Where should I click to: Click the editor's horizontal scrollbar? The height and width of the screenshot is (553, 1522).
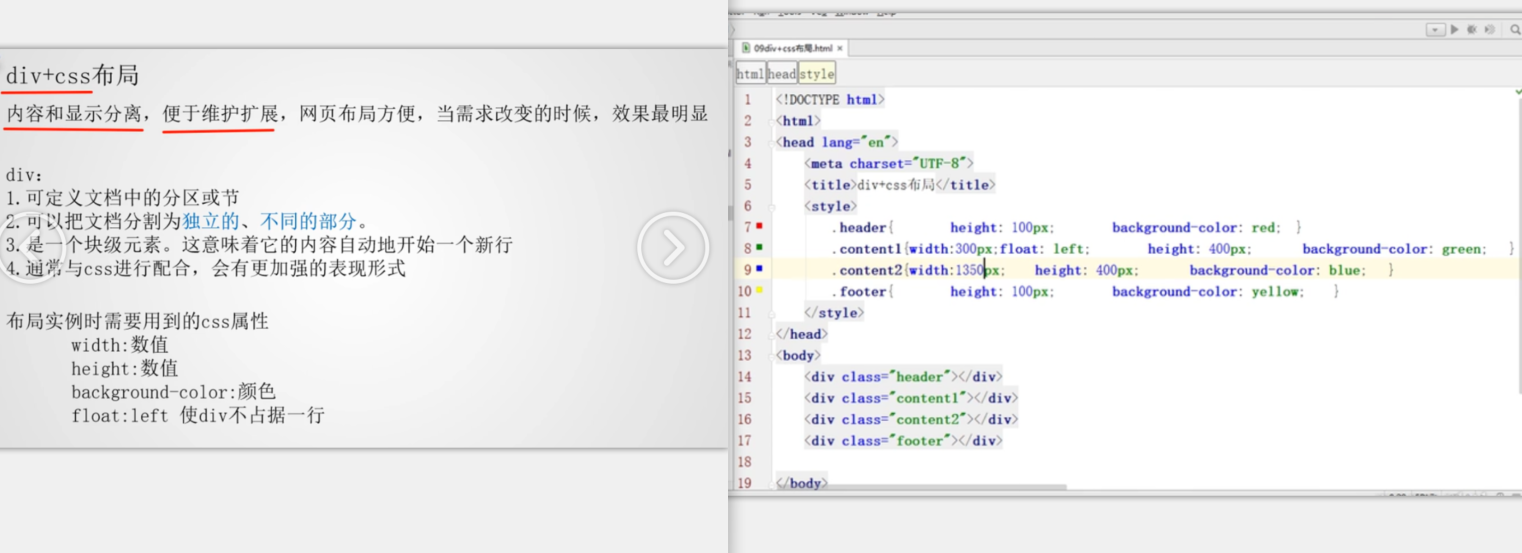[x=920, y=488]
